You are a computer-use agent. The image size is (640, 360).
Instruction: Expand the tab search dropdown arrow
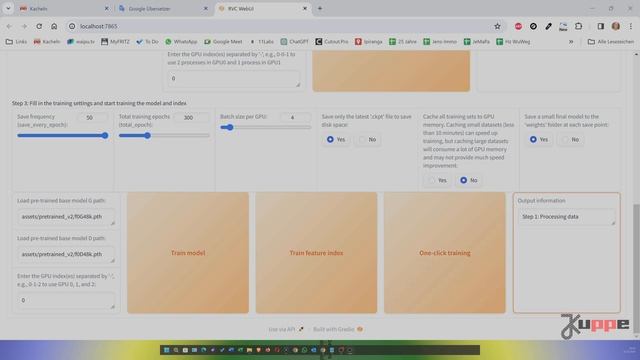coord(8,8)
